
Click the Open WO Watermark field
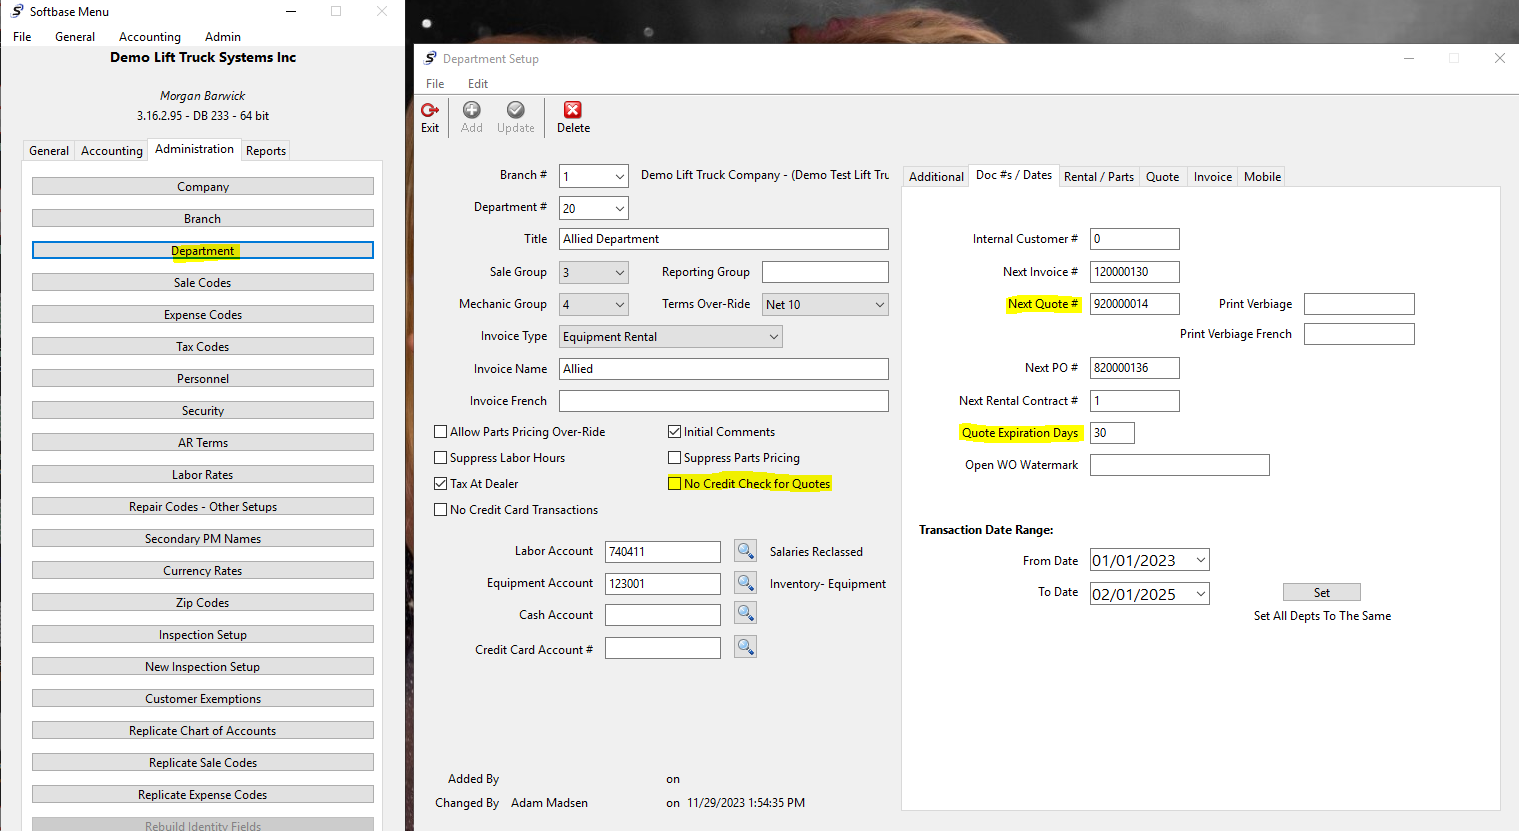pyautogui.click(x=1179, y=465)
